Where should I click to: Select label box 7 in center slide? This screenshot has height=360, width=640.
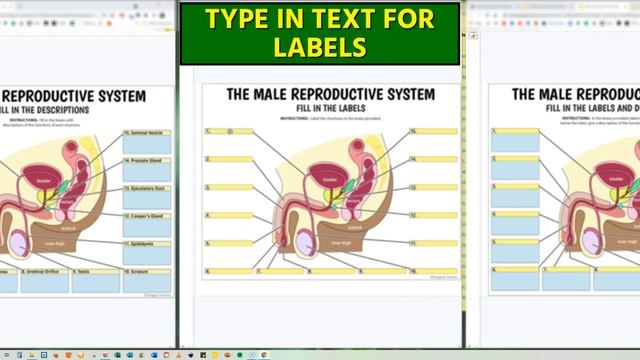(x=280, y=271)
